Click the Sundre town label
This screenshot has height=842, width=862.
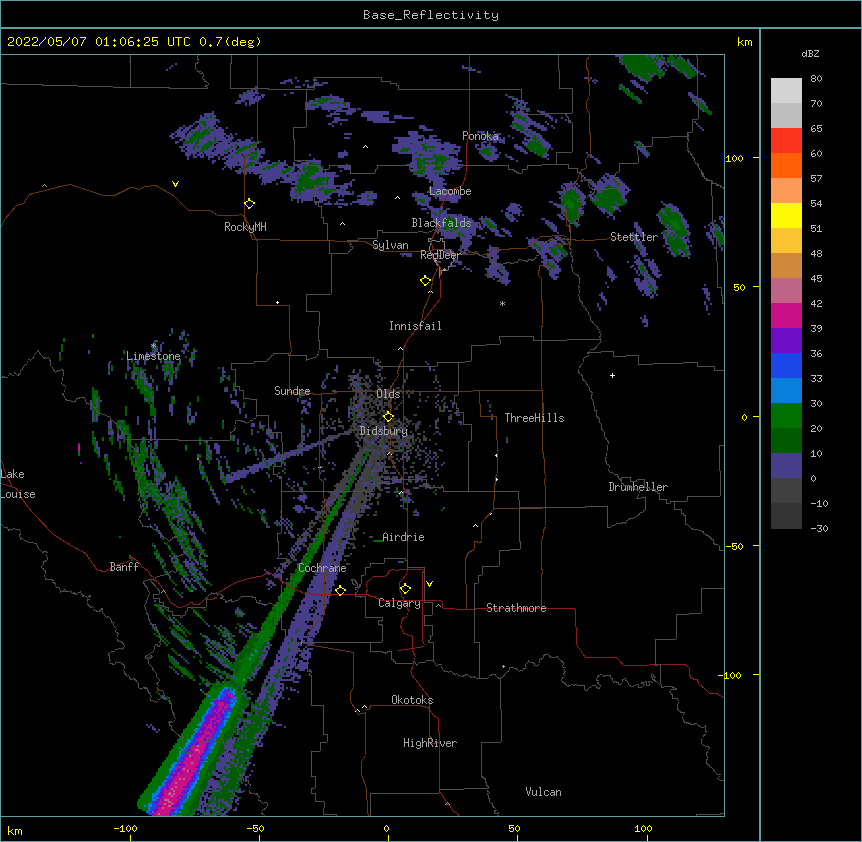point(292,391)
